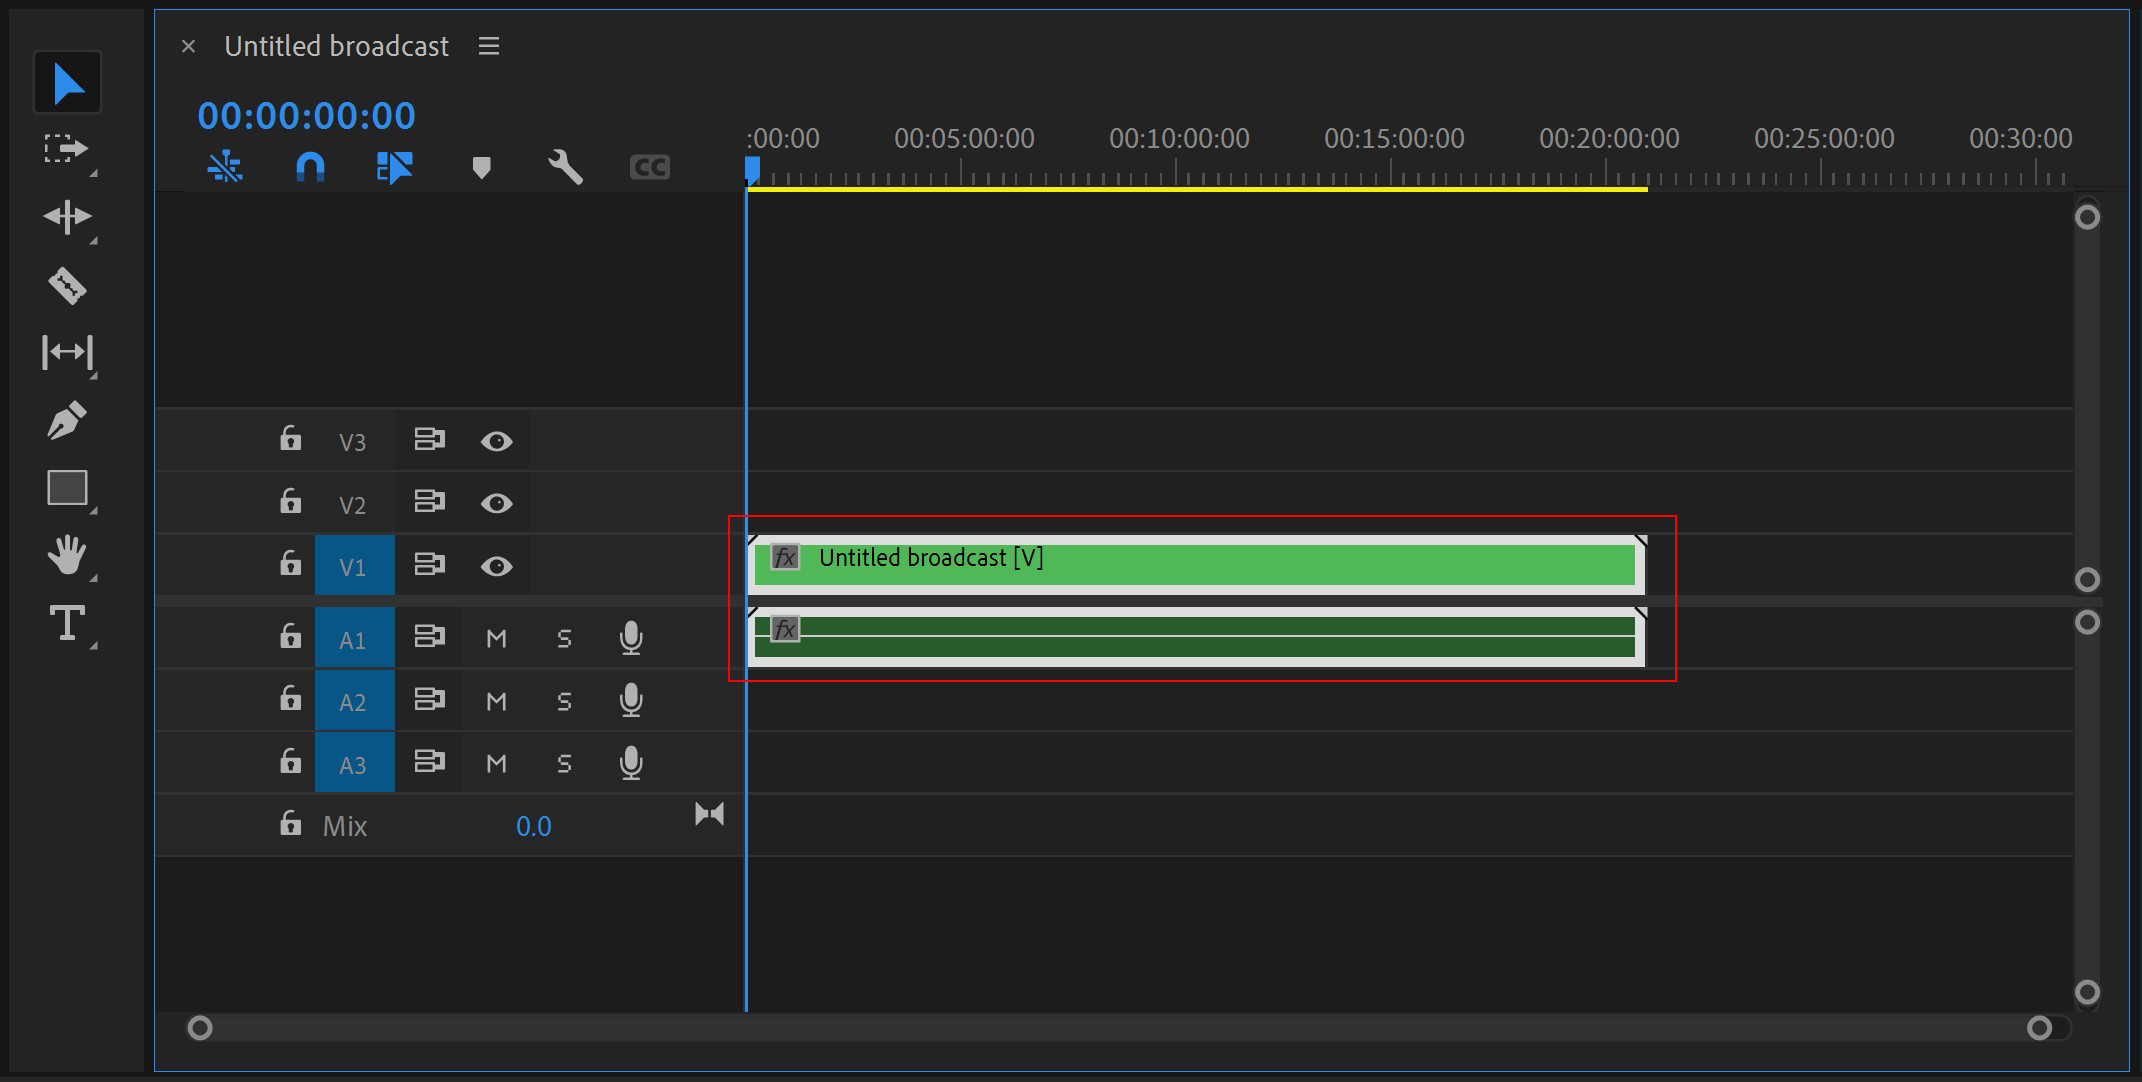Select the Rectangle tool
The image size is (2142, 1082).
[67, 488]
